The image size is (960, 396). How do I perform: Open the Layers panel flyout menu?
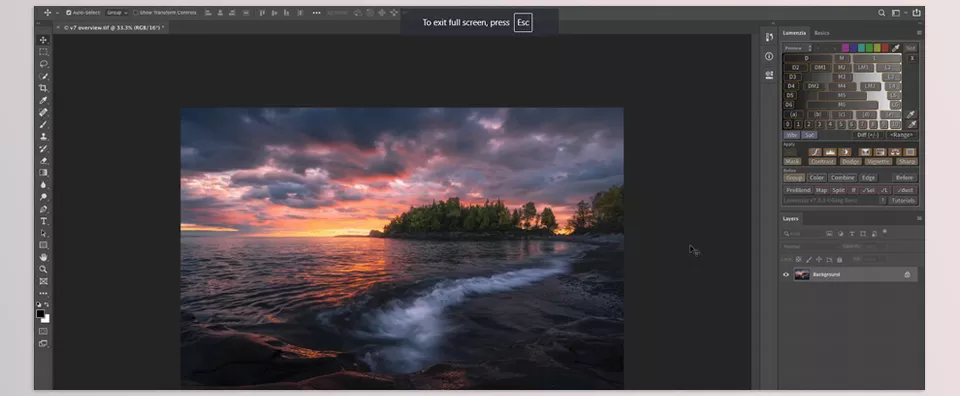coord(919,219)
